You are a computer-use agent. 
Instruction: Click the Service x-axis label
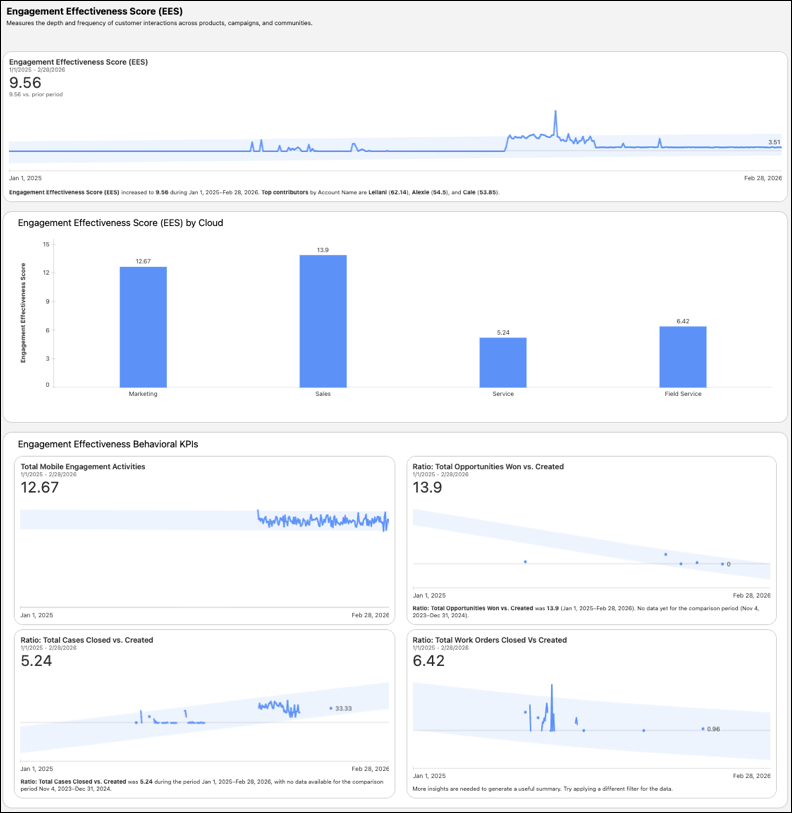click(x=503, y=394)
